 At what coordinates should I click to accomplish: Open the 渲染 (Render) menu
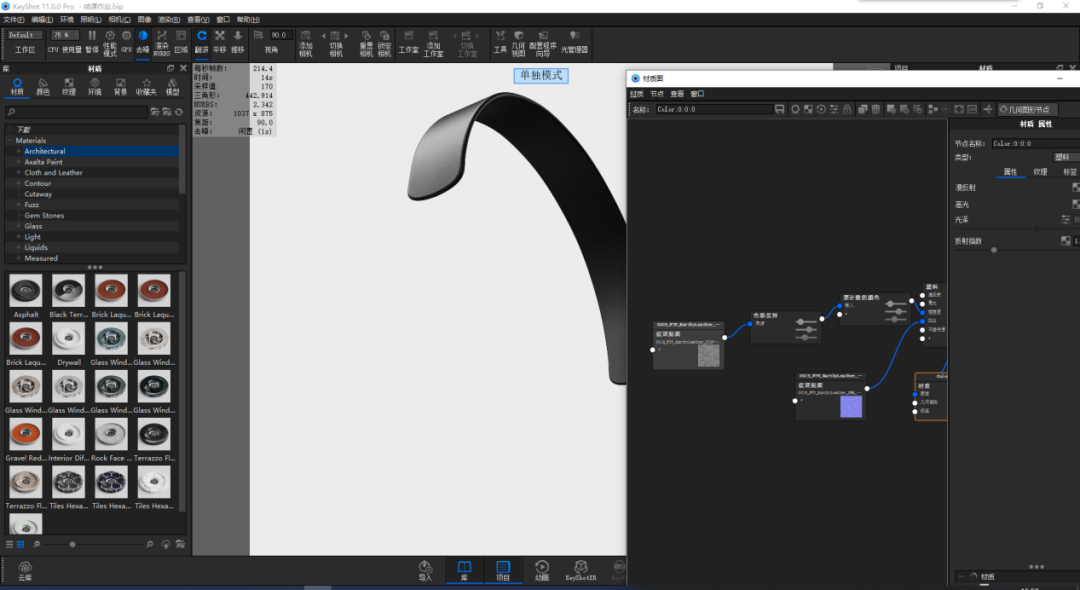(x=169, y=19)
